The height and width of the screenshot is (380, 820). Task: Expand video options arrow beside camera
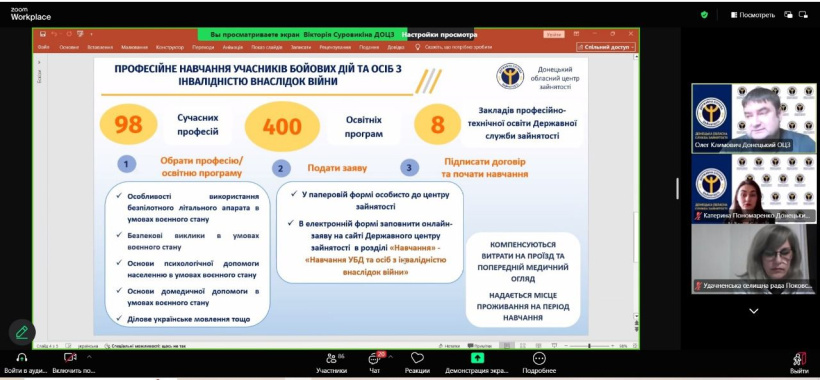point(88,356)
